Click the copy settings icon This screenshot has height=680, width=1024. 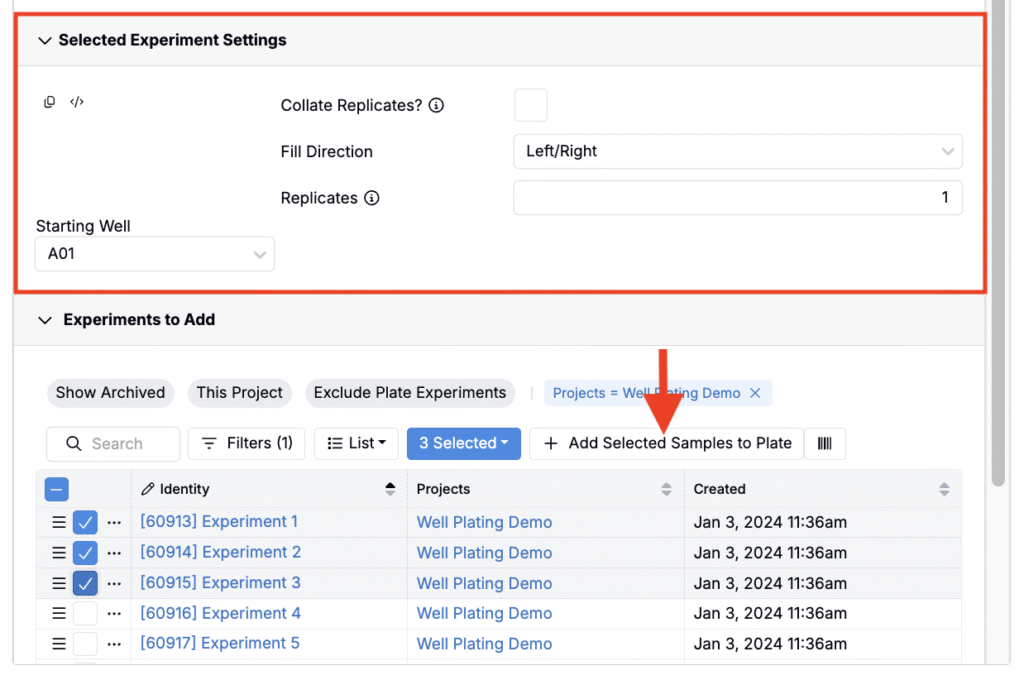(x=49, y=102)
